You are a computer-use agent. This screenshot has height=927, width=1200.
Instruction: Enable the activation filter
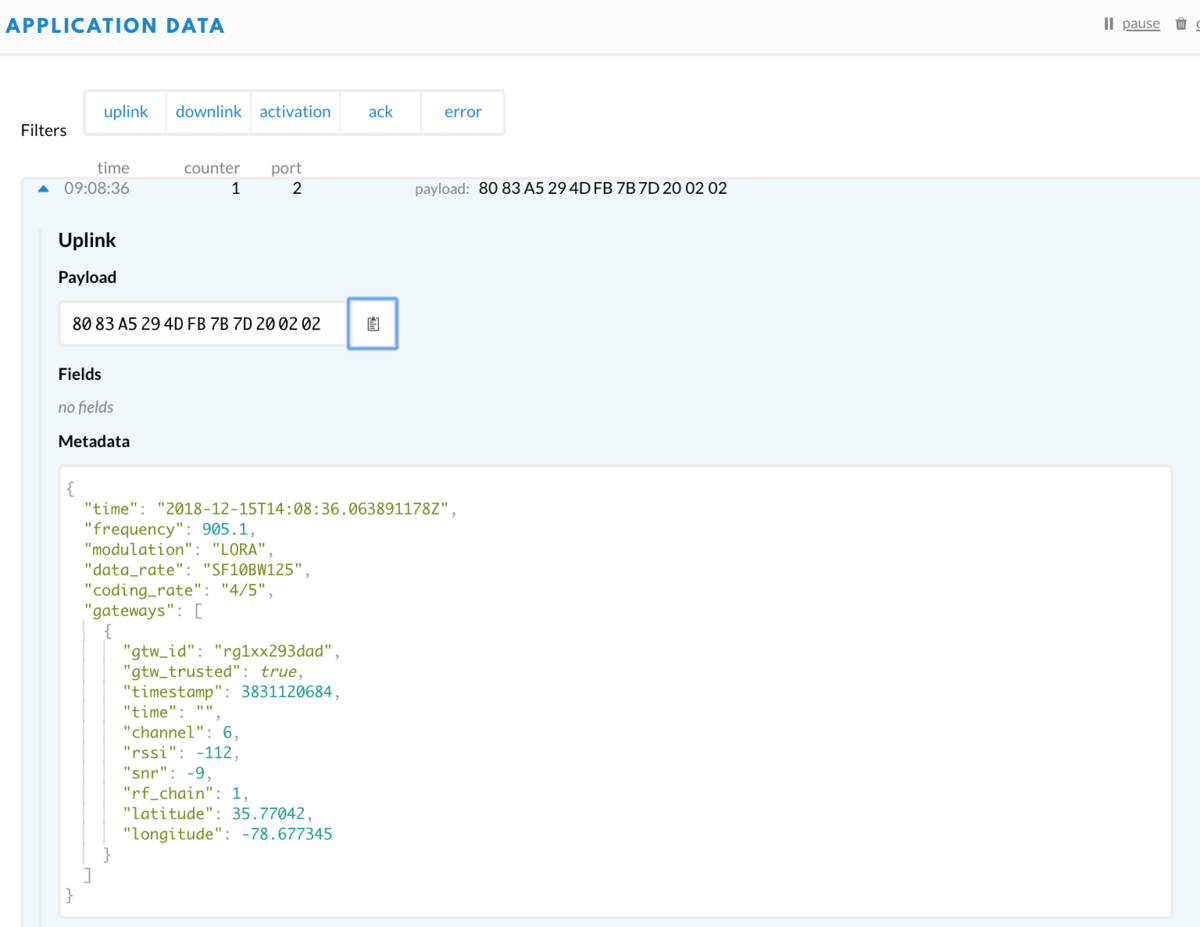295,112
